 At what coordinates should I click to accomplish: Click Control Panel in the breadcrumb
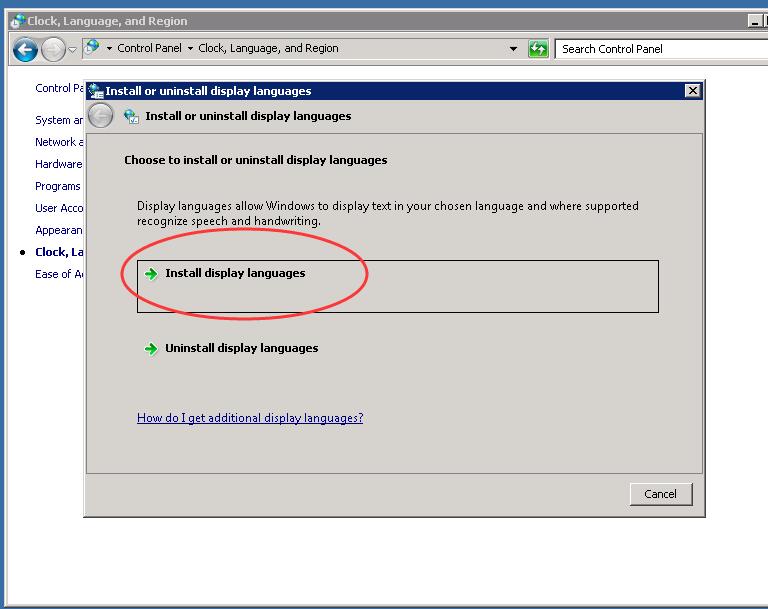pos(149,48)
